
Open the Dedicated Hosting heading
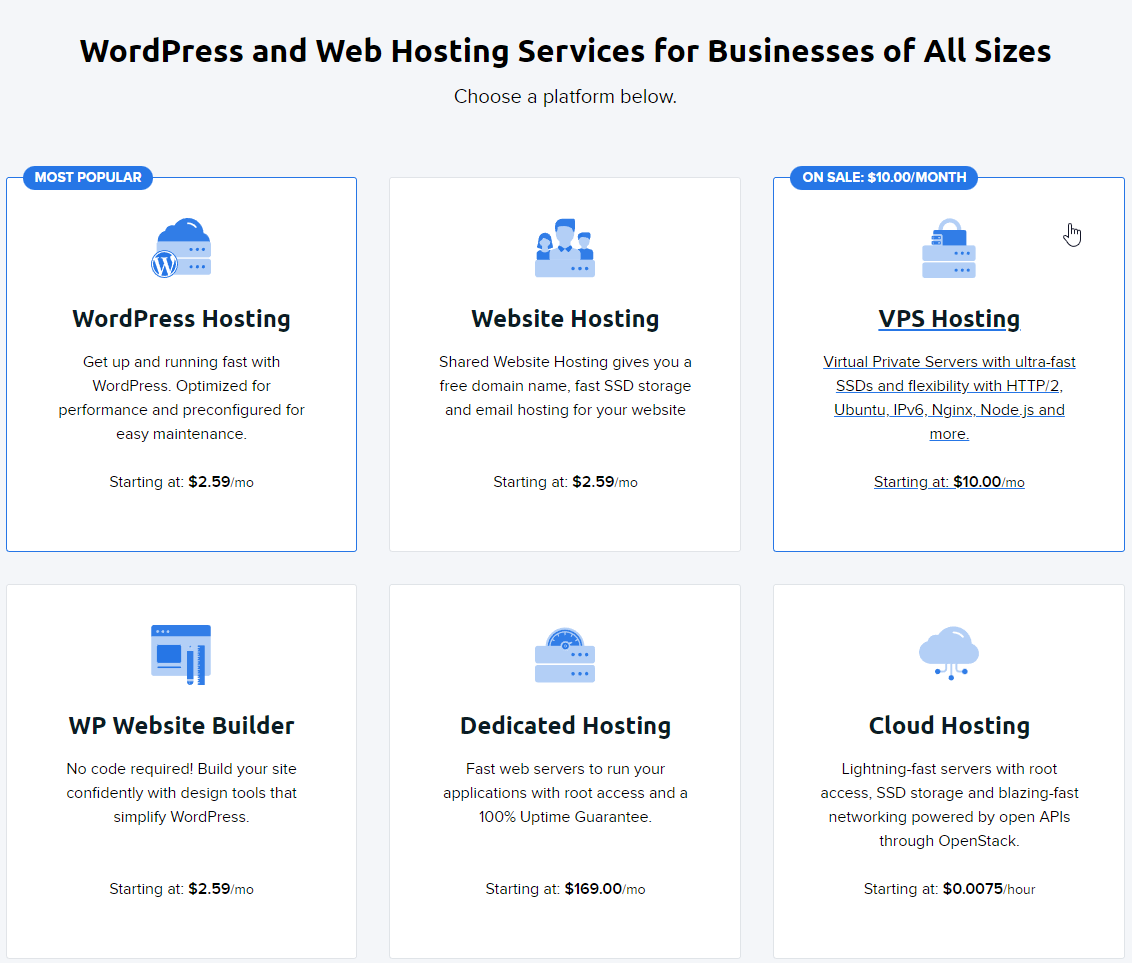tap(565, 725)
